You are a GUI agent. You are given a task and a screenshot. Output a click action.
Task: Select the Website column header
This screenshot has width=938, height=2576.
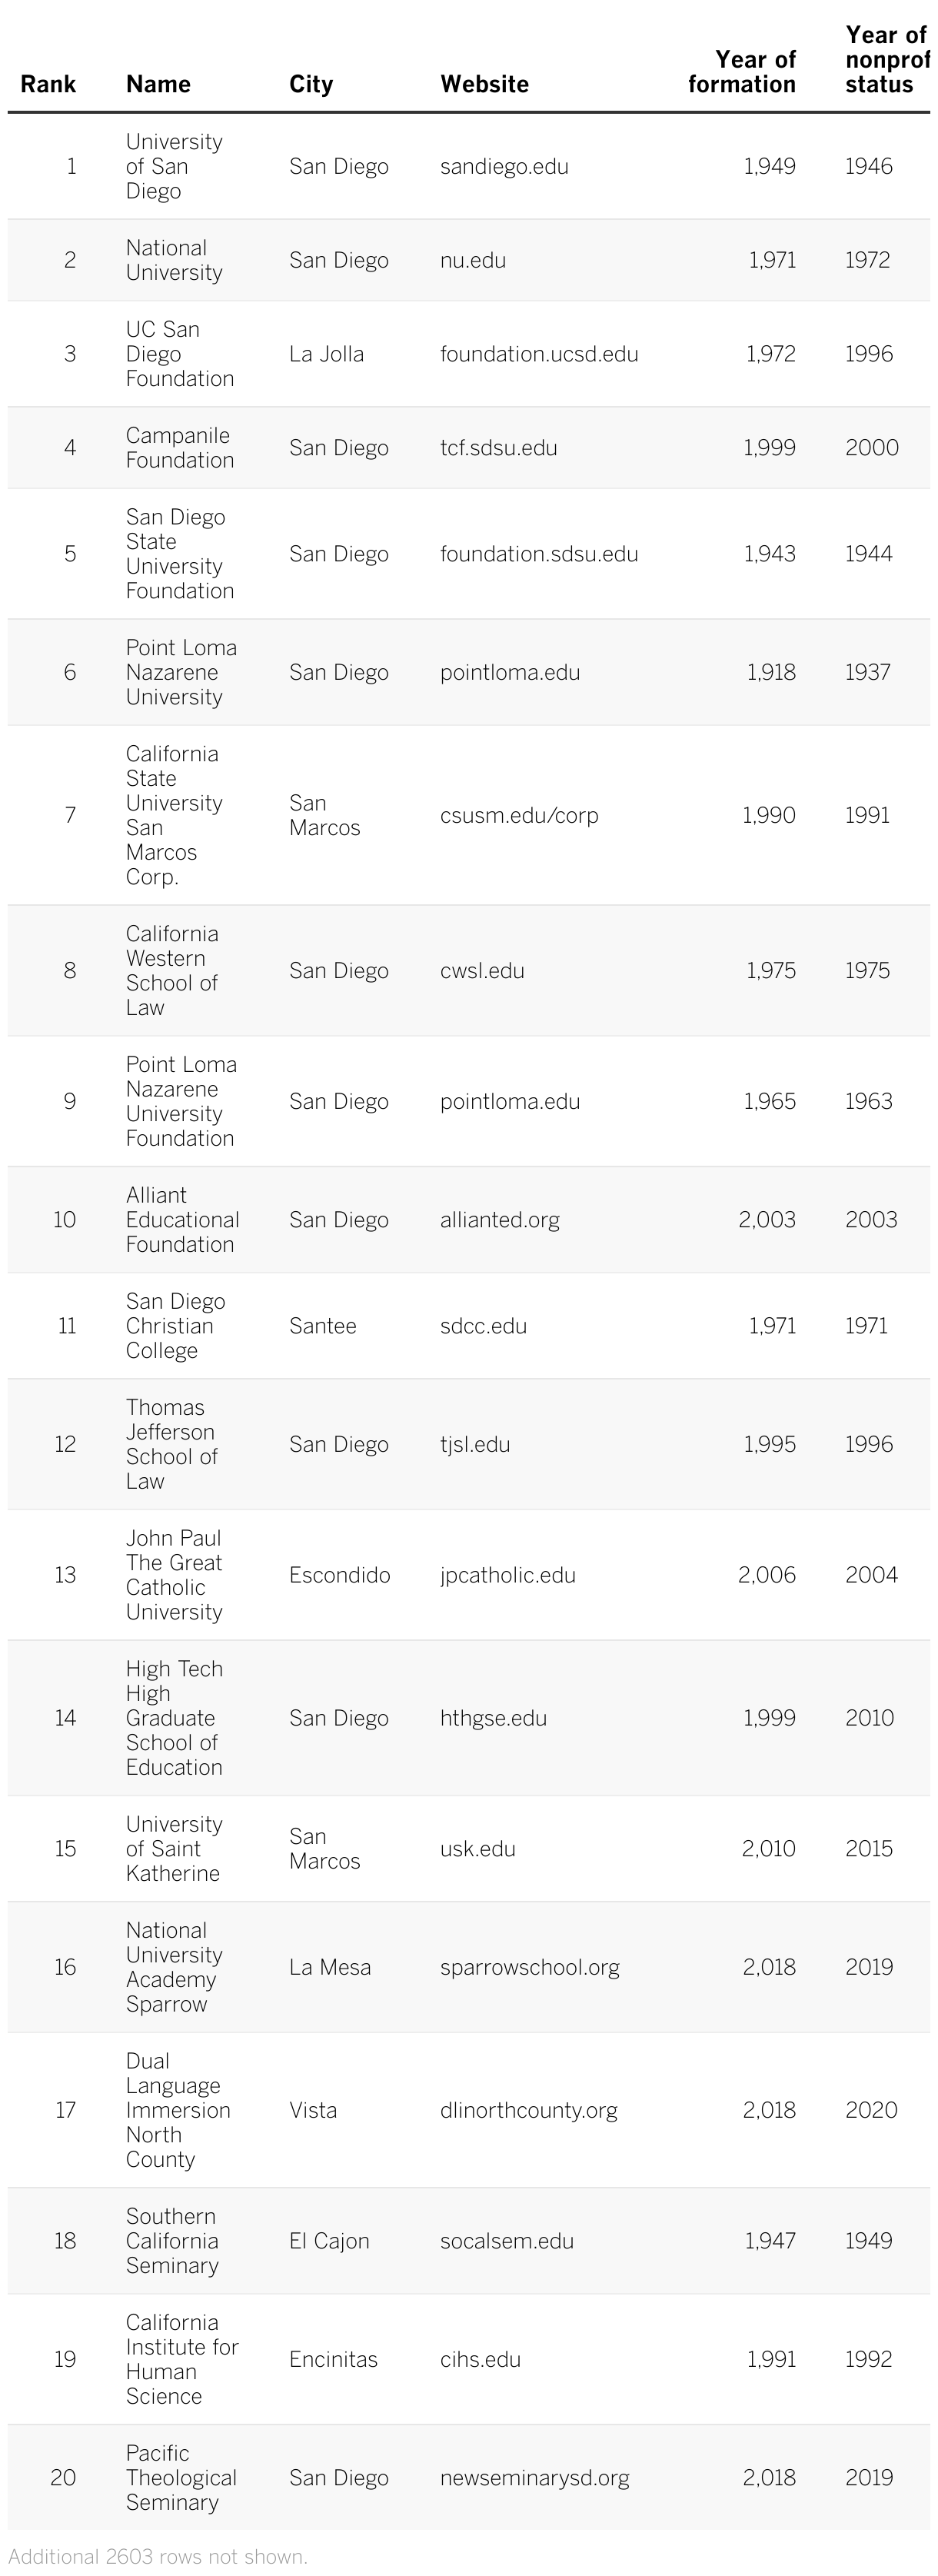pyautogui.click(x=484, y=84)
